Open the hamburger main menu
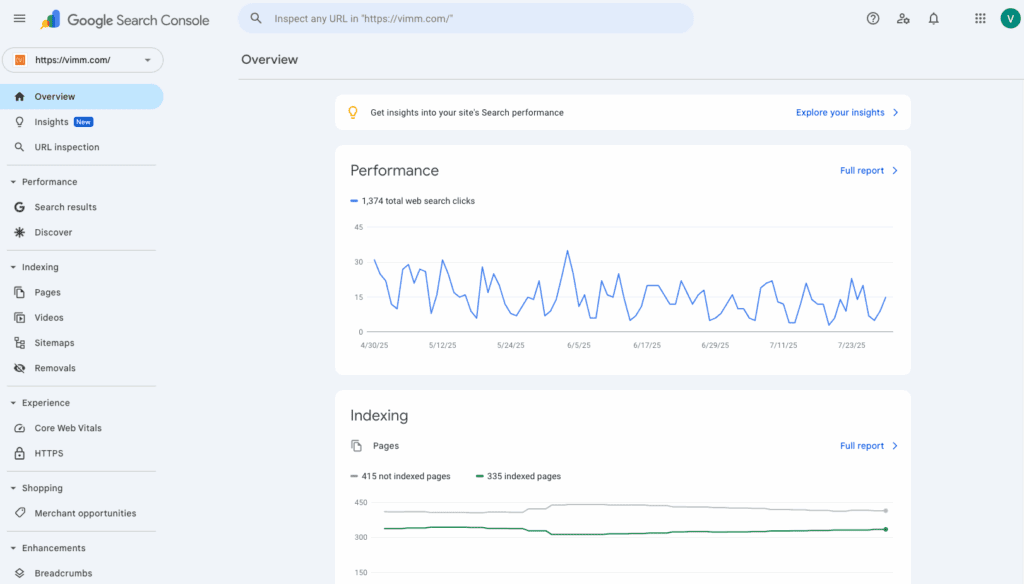The height and width of the screenshot is (584, 1024). 20,18
